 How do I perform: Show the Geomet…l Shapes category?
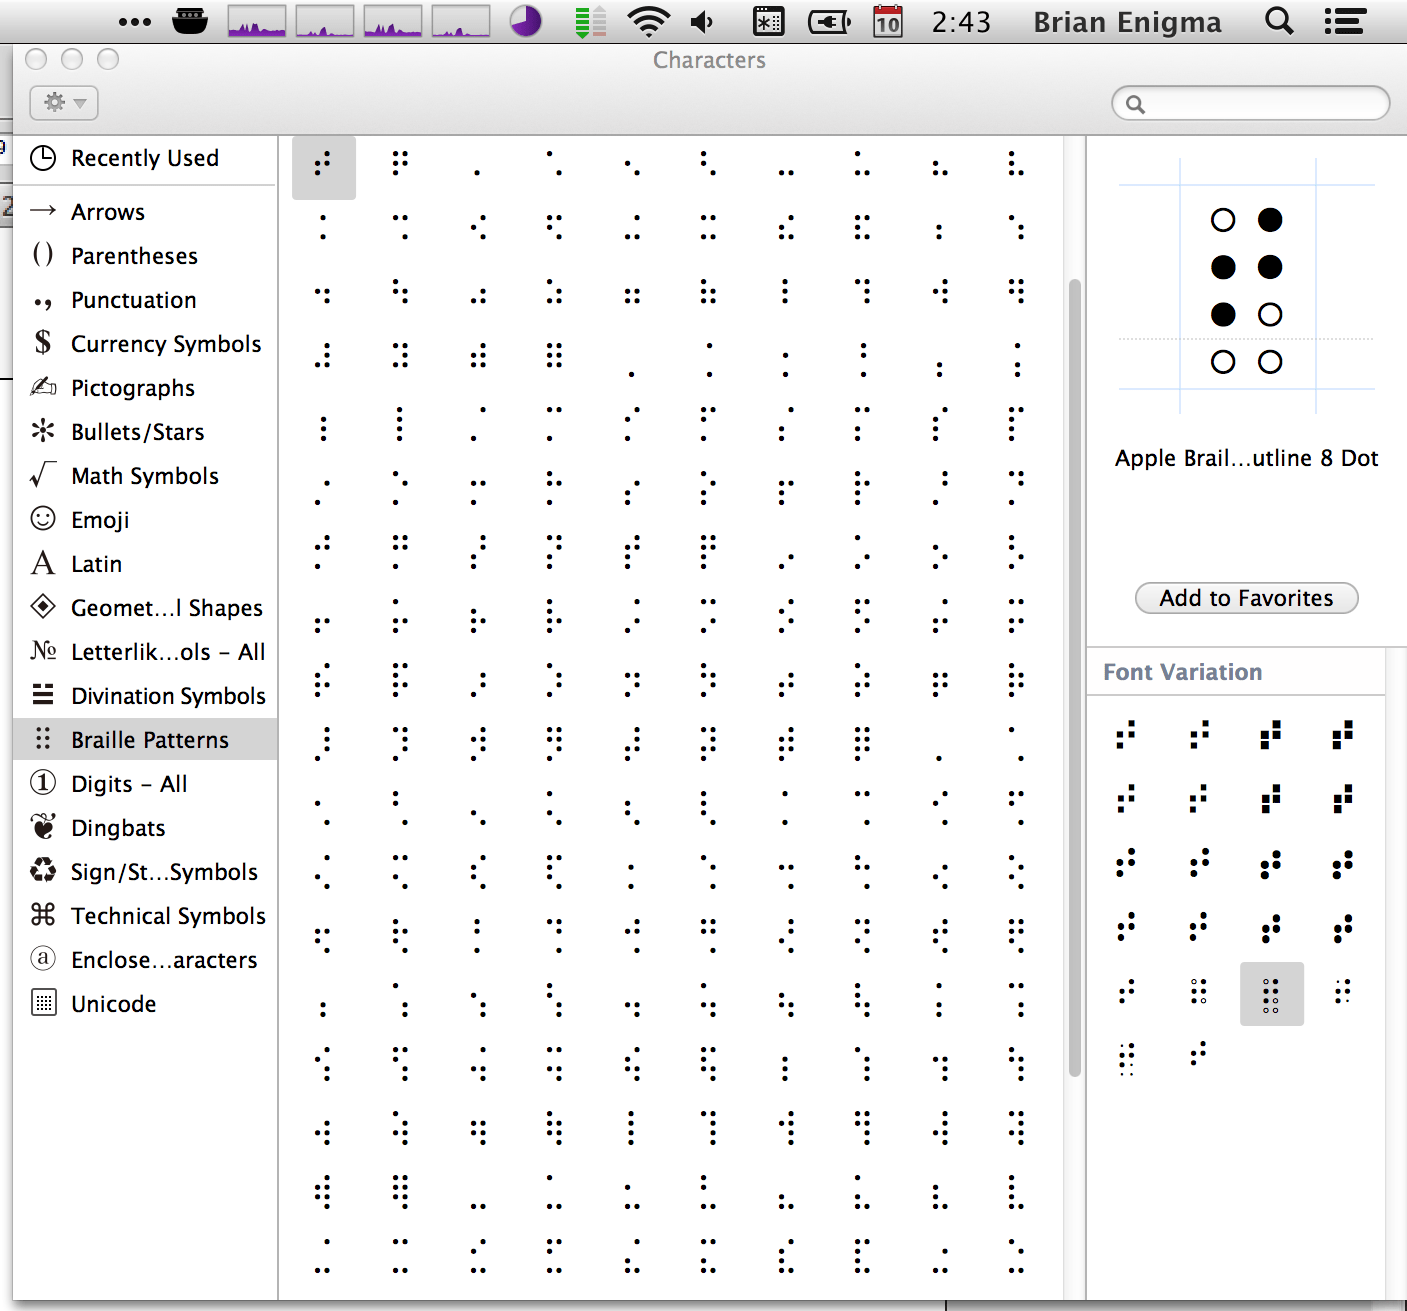[x=145, y=608]
